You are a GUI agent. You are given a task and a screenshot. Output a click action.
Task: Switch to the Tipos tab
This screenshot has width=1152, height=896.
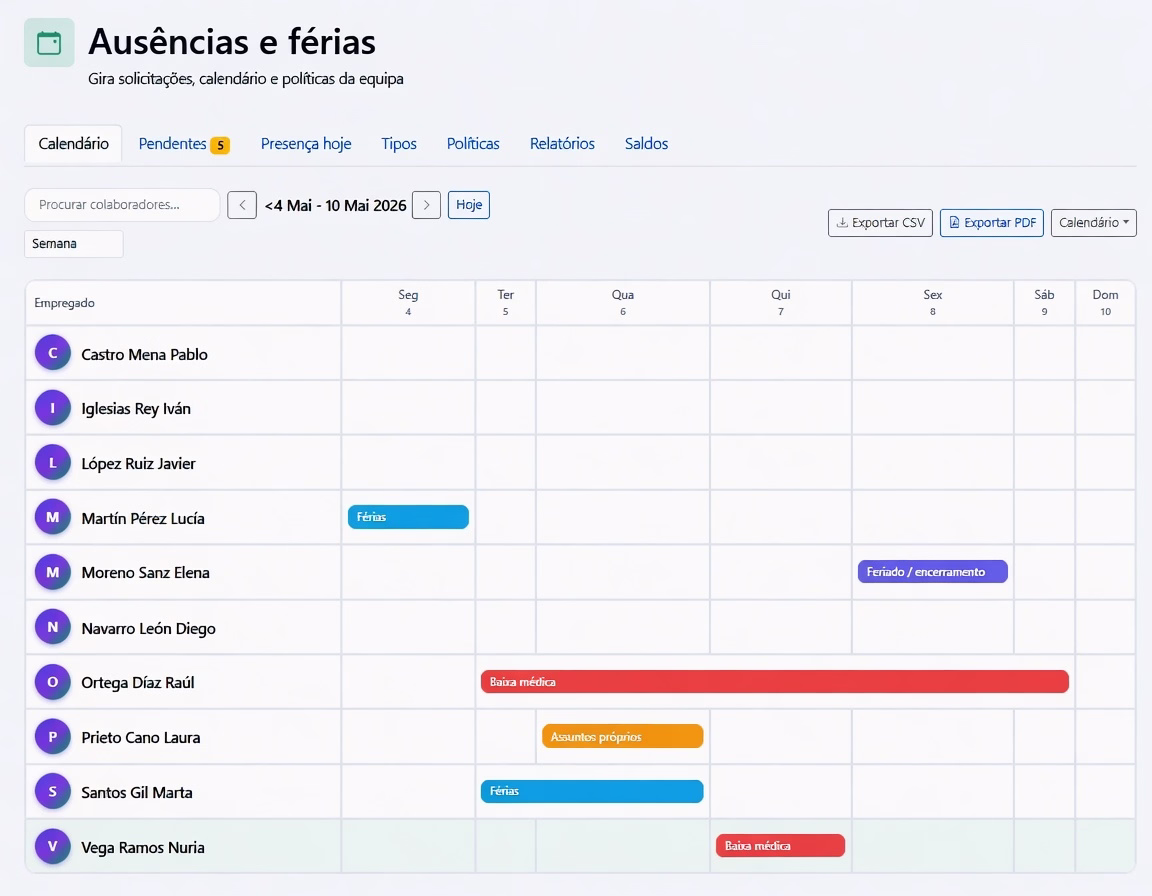pyautogui.click(x=399, y=143)
